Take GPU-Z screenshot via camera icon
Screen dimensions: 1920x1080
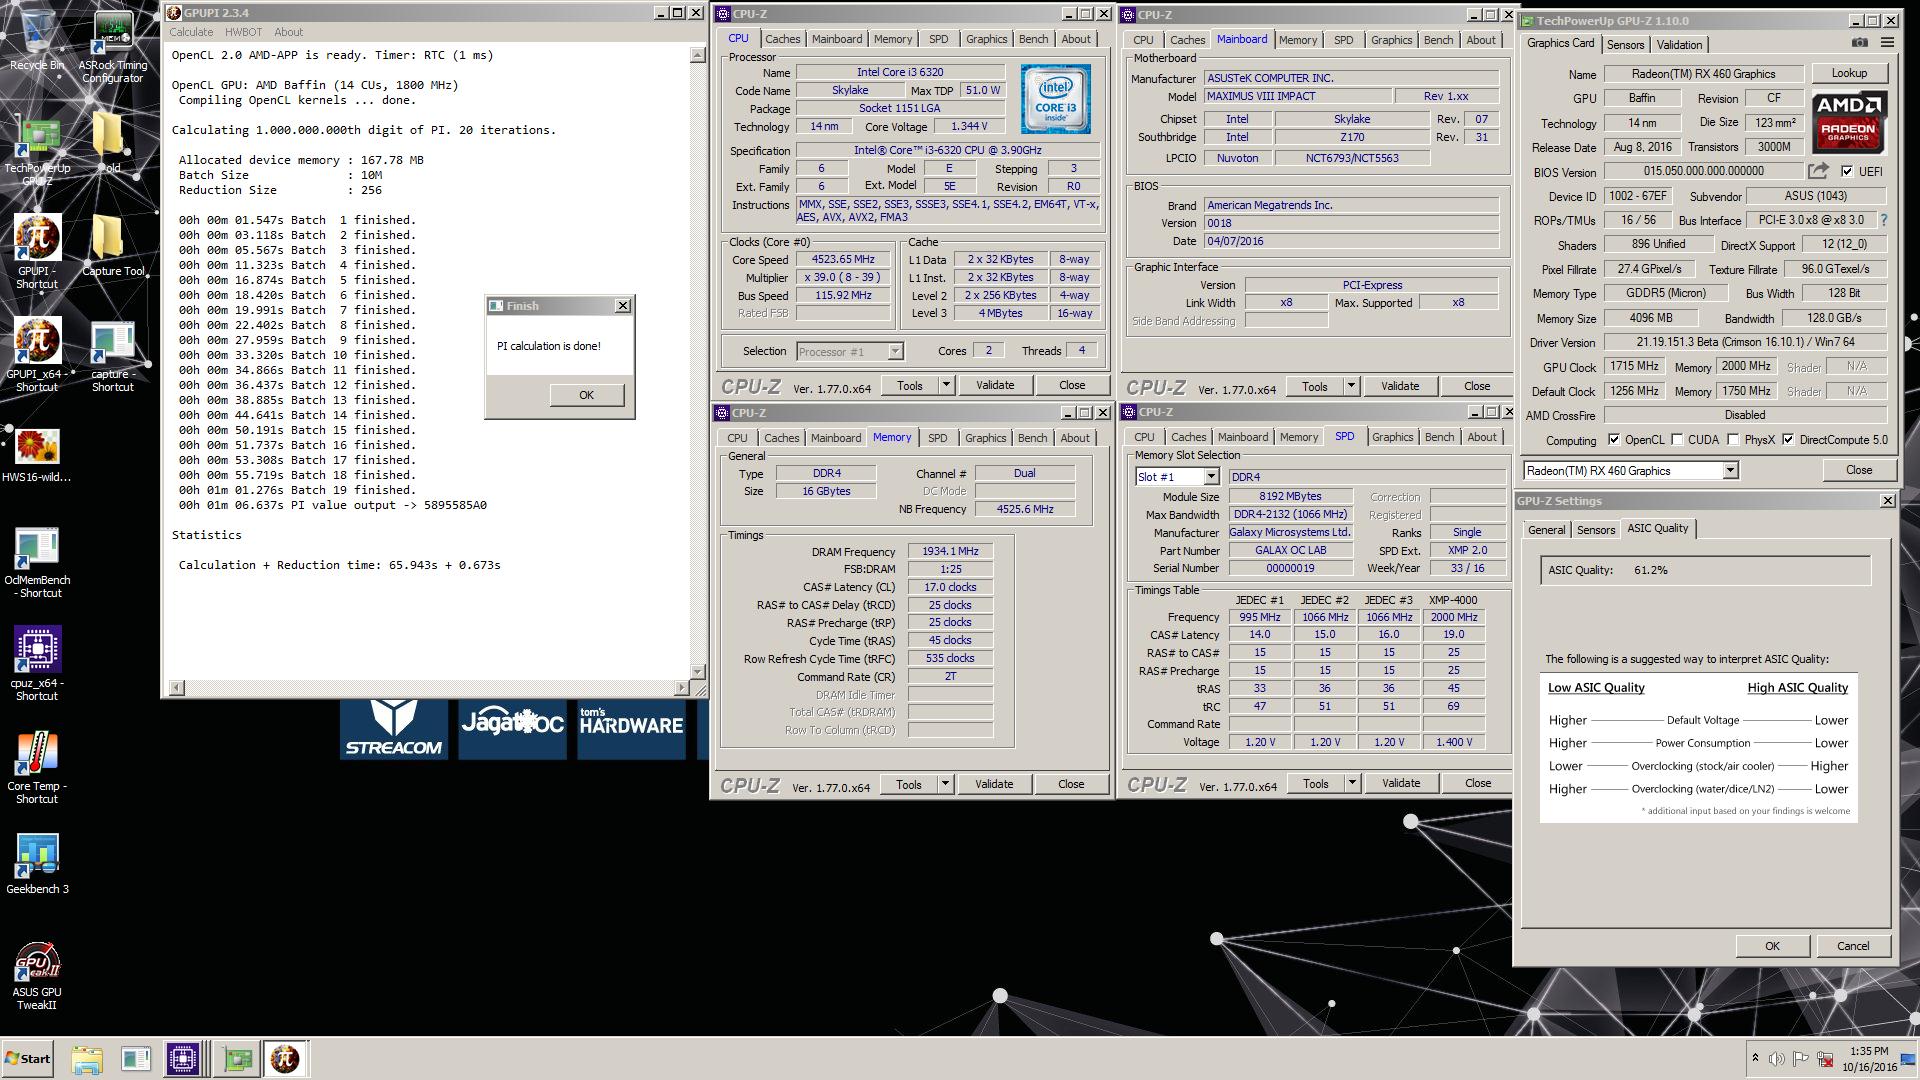click(1859, 43)
